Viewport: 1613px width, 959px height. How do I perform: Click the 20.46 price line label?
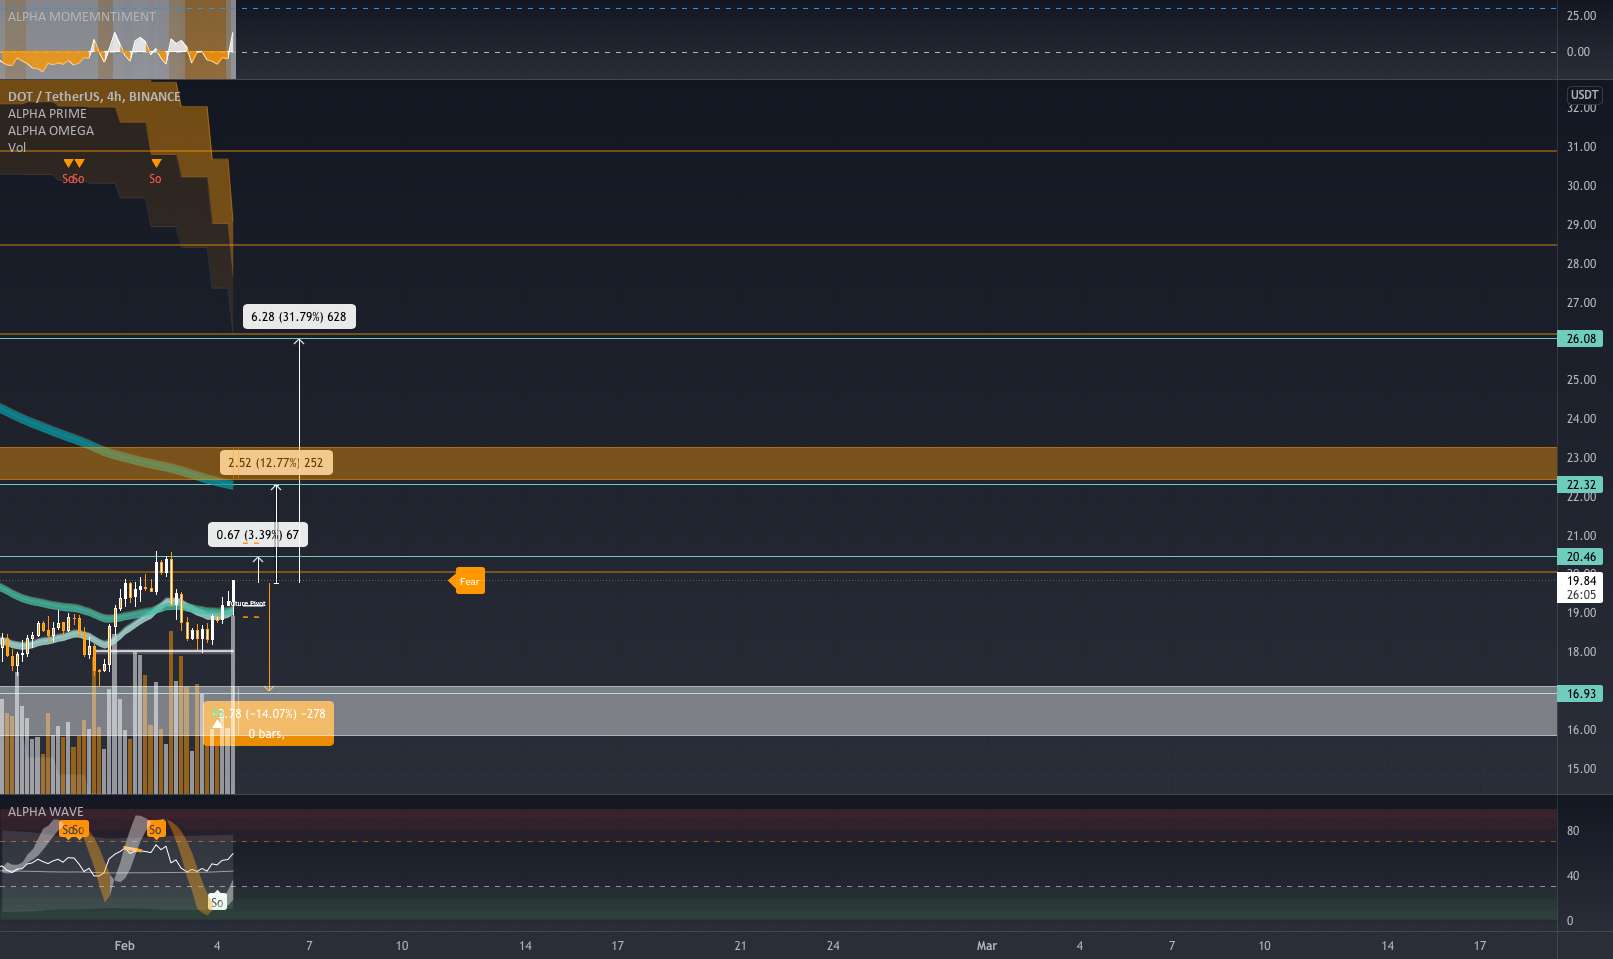tap(1581, 557)
